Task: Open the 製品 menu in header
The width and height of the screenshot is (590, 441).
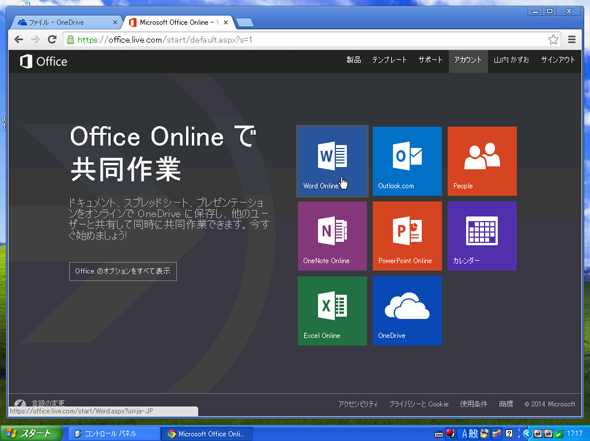Action: [x=354, y=60]
